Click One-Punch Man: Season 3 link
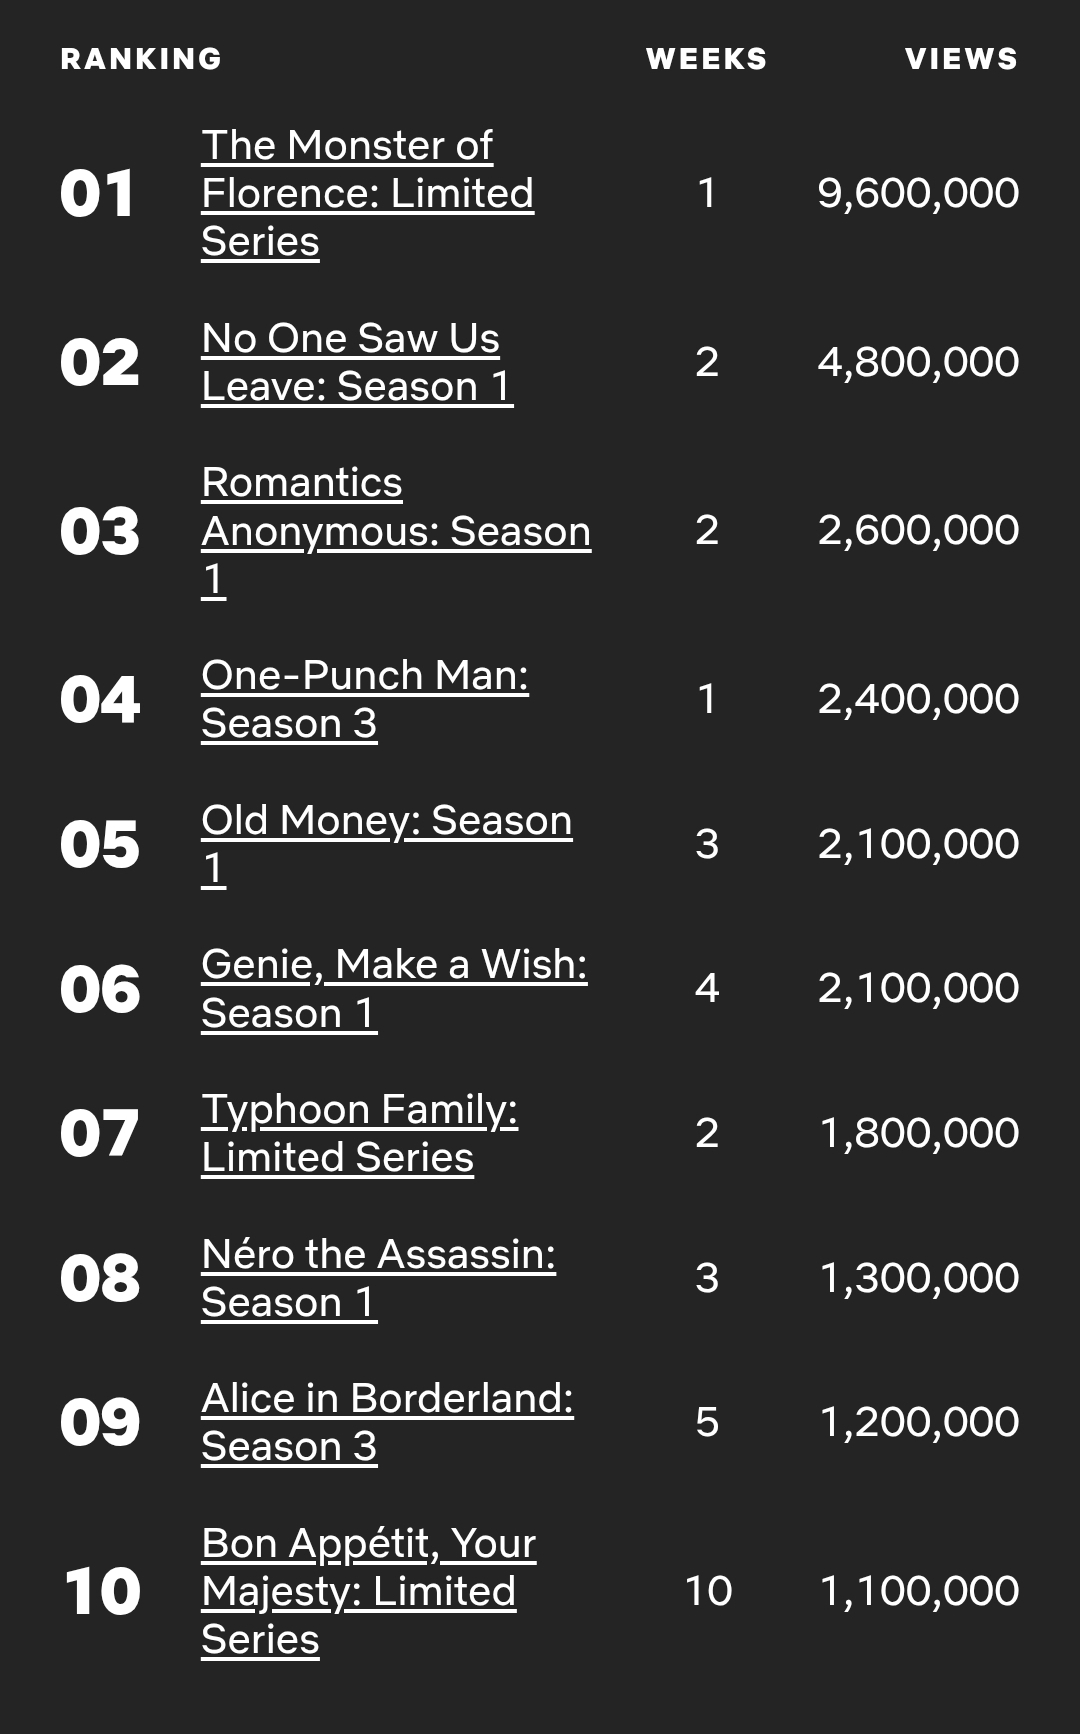Image resolution: width=1080 pixels, height=1734 pixels. [x=364, y=699]
